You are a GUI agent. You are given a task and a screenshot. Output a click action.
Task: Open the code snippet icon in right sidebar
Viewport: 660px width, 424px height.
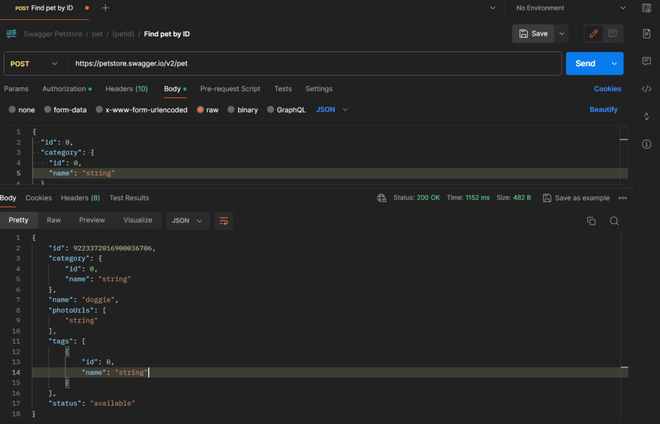pyautogui.click(x=647, y=89)
